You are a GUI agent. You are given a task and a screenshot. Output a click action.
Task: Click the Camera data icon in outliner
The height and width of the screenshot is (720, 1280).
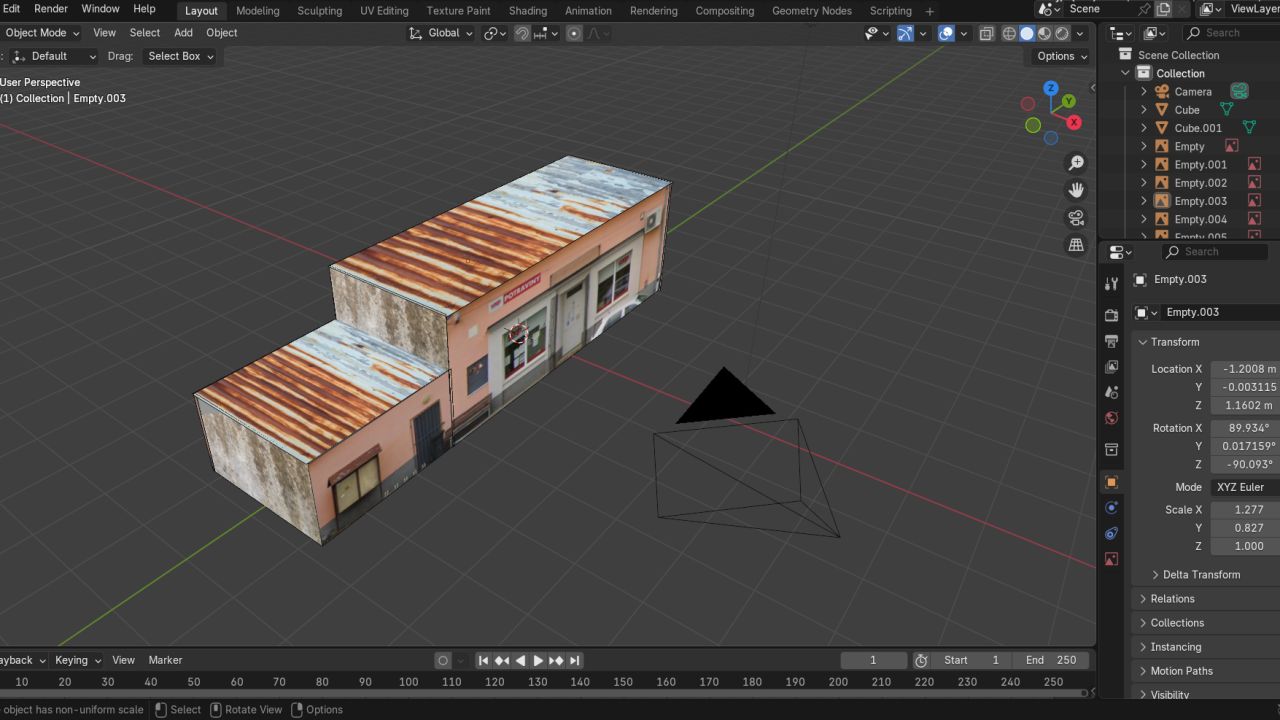[1239, 91]
